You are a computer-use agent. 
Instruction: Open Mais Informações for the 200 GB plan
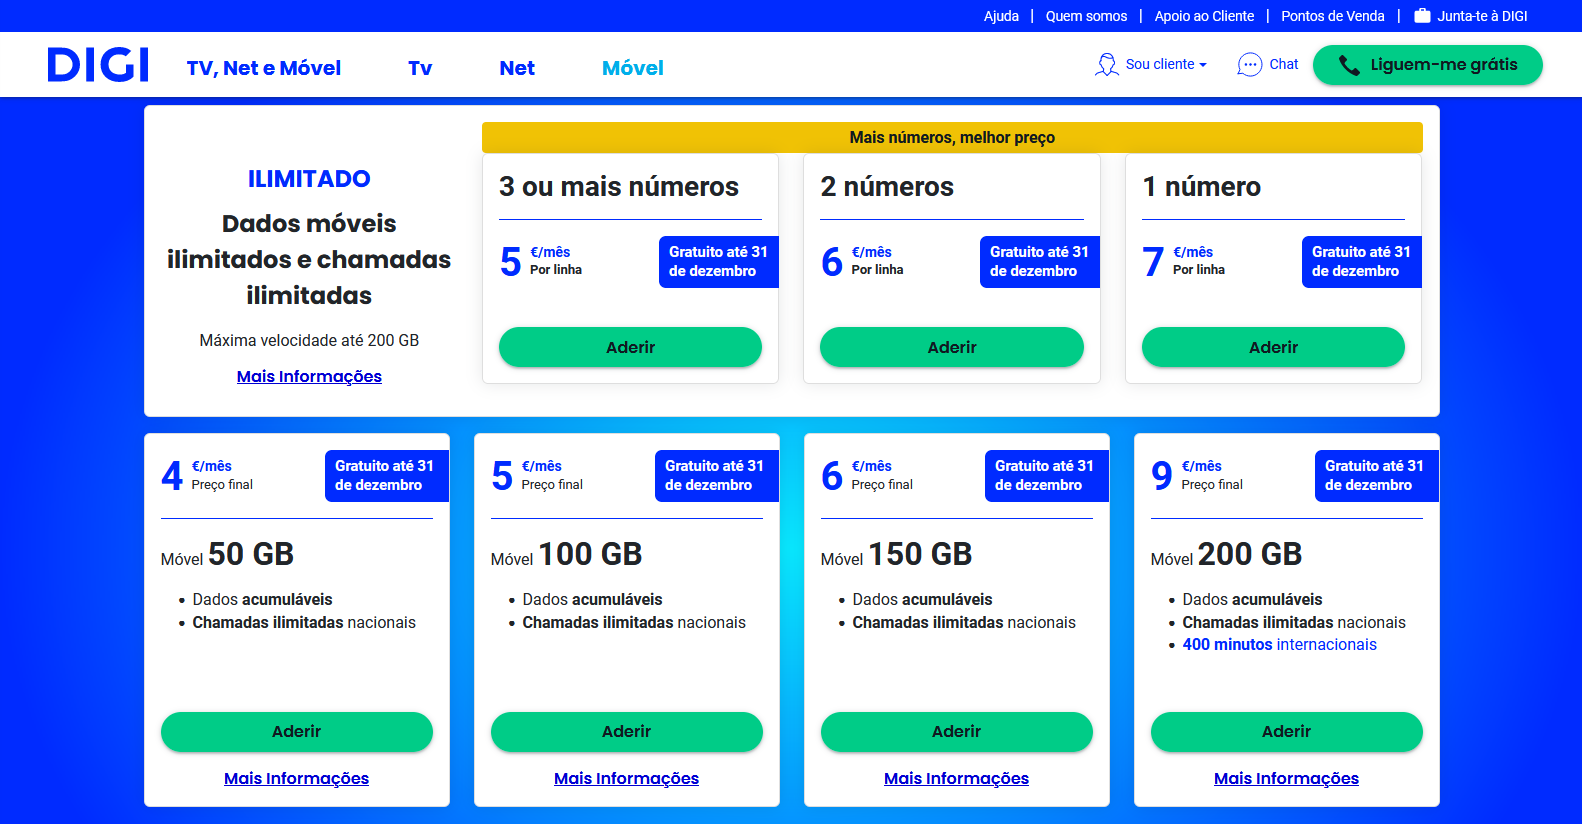(x=1287, y=778)
